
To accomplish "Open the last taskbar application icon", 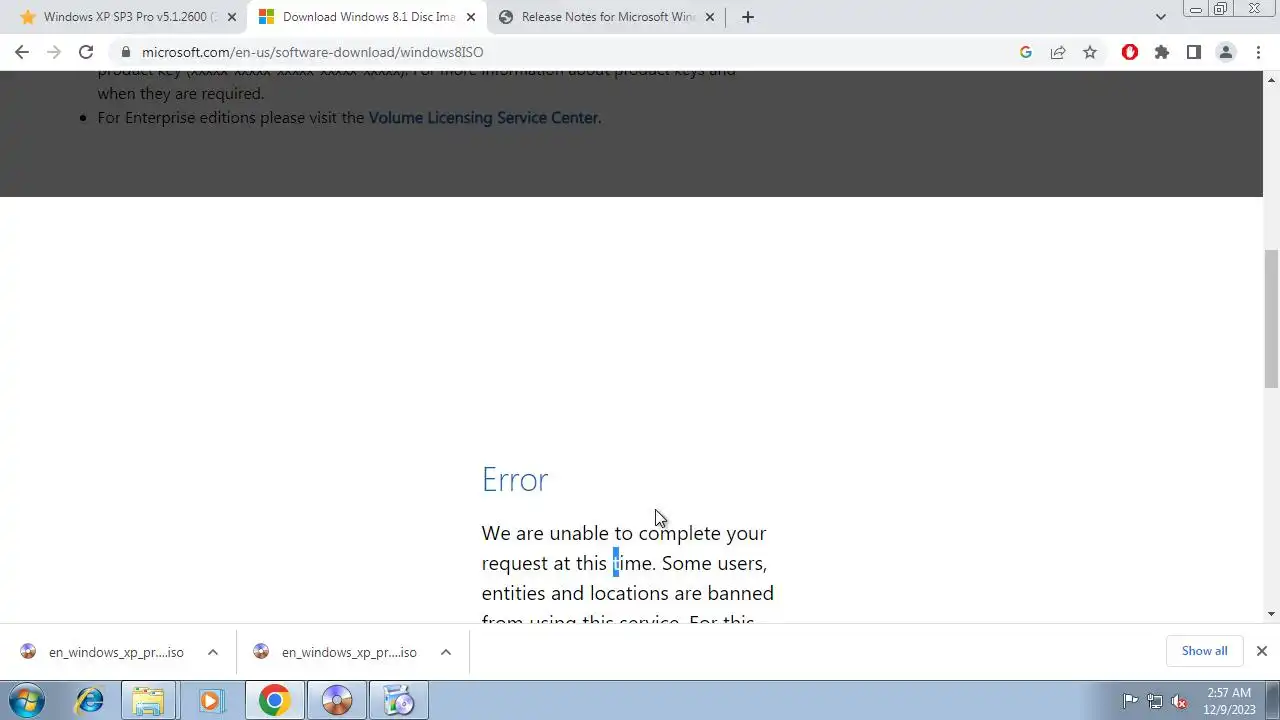I will 399,700.
